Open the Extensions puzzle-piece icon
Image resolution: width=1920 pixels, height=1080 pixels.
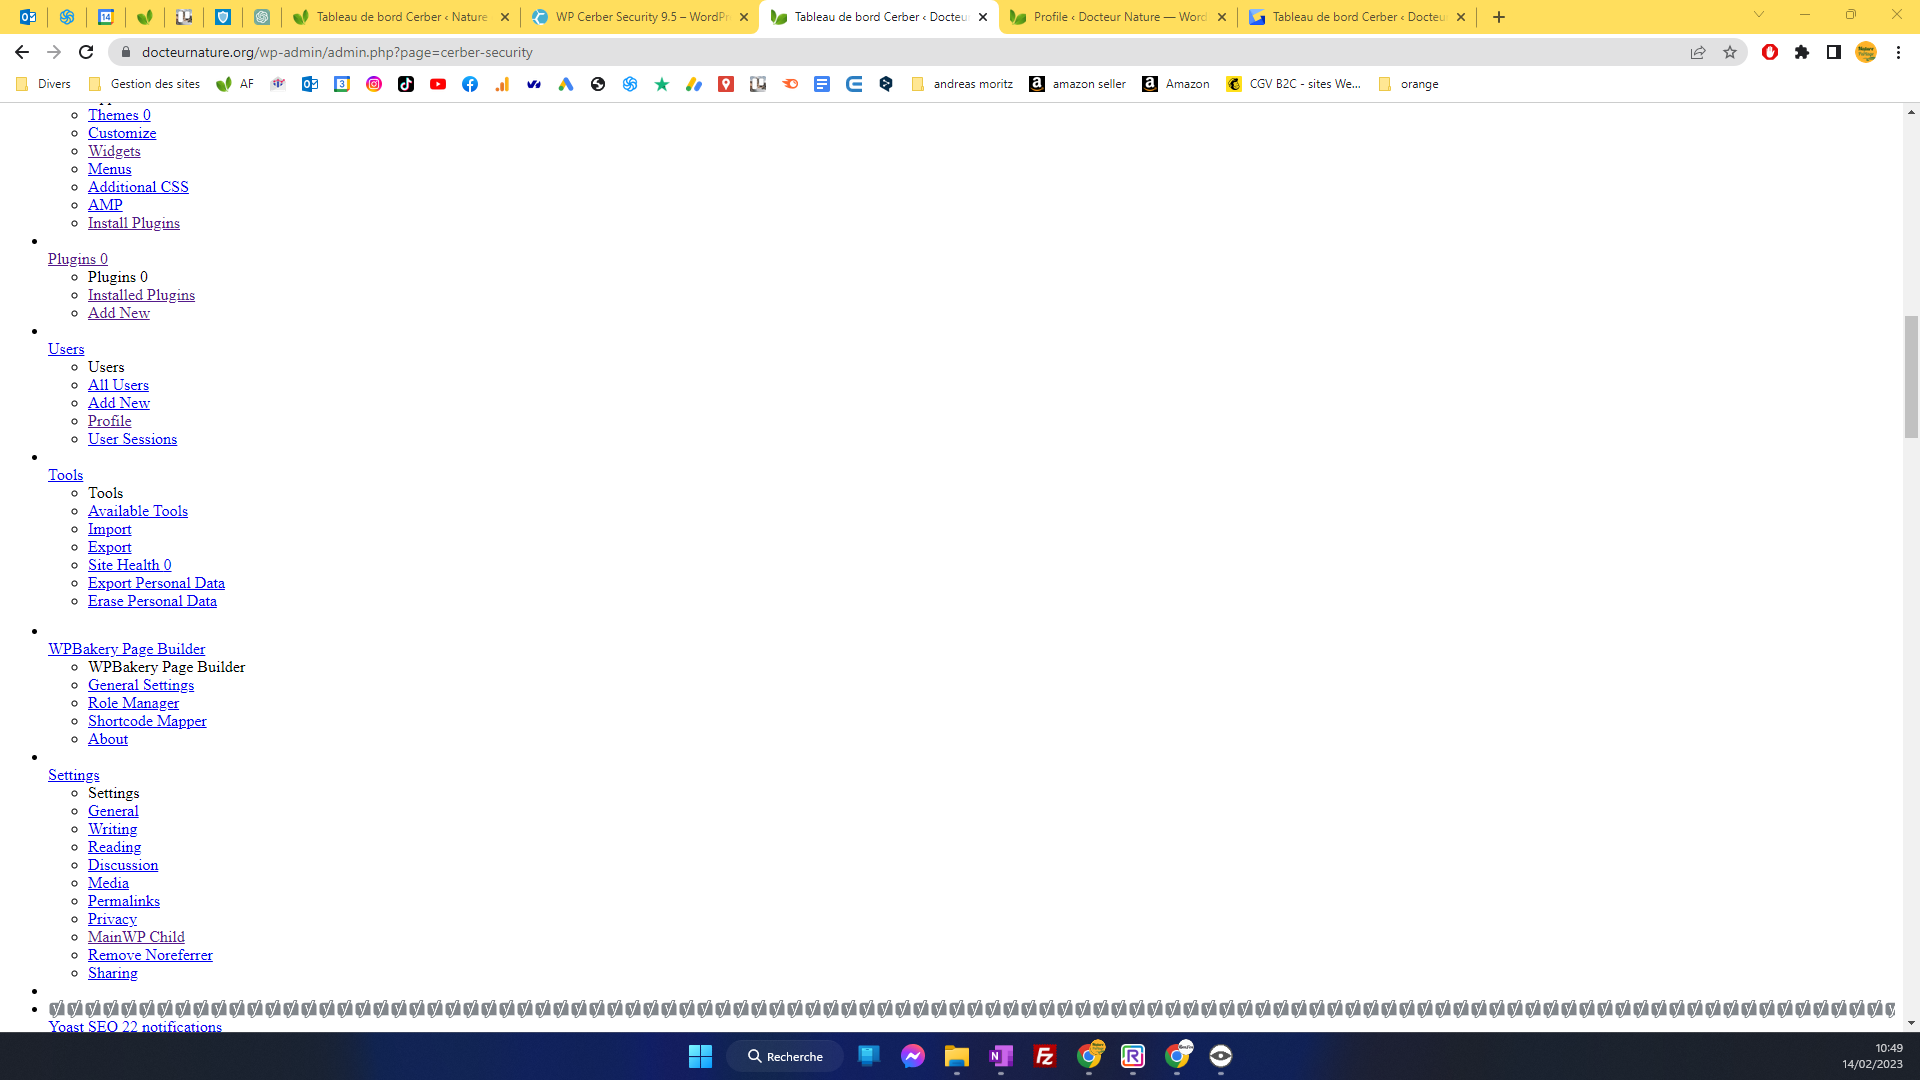coord(1802,52)
